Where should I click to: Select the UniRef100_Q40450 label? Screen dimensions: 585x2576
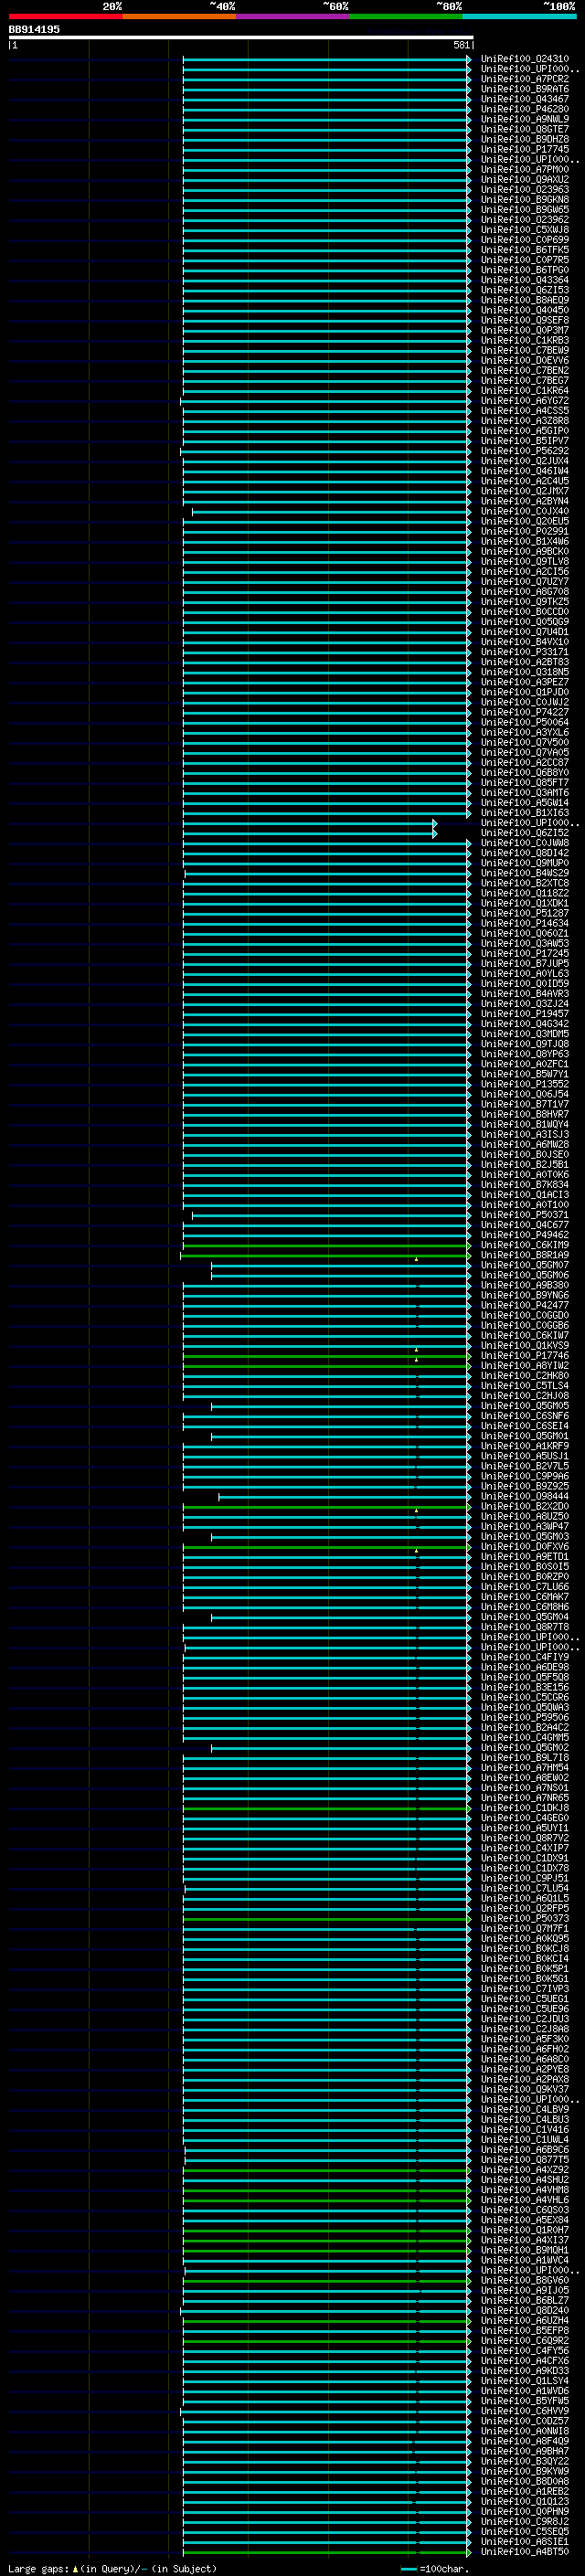point(525,310)
